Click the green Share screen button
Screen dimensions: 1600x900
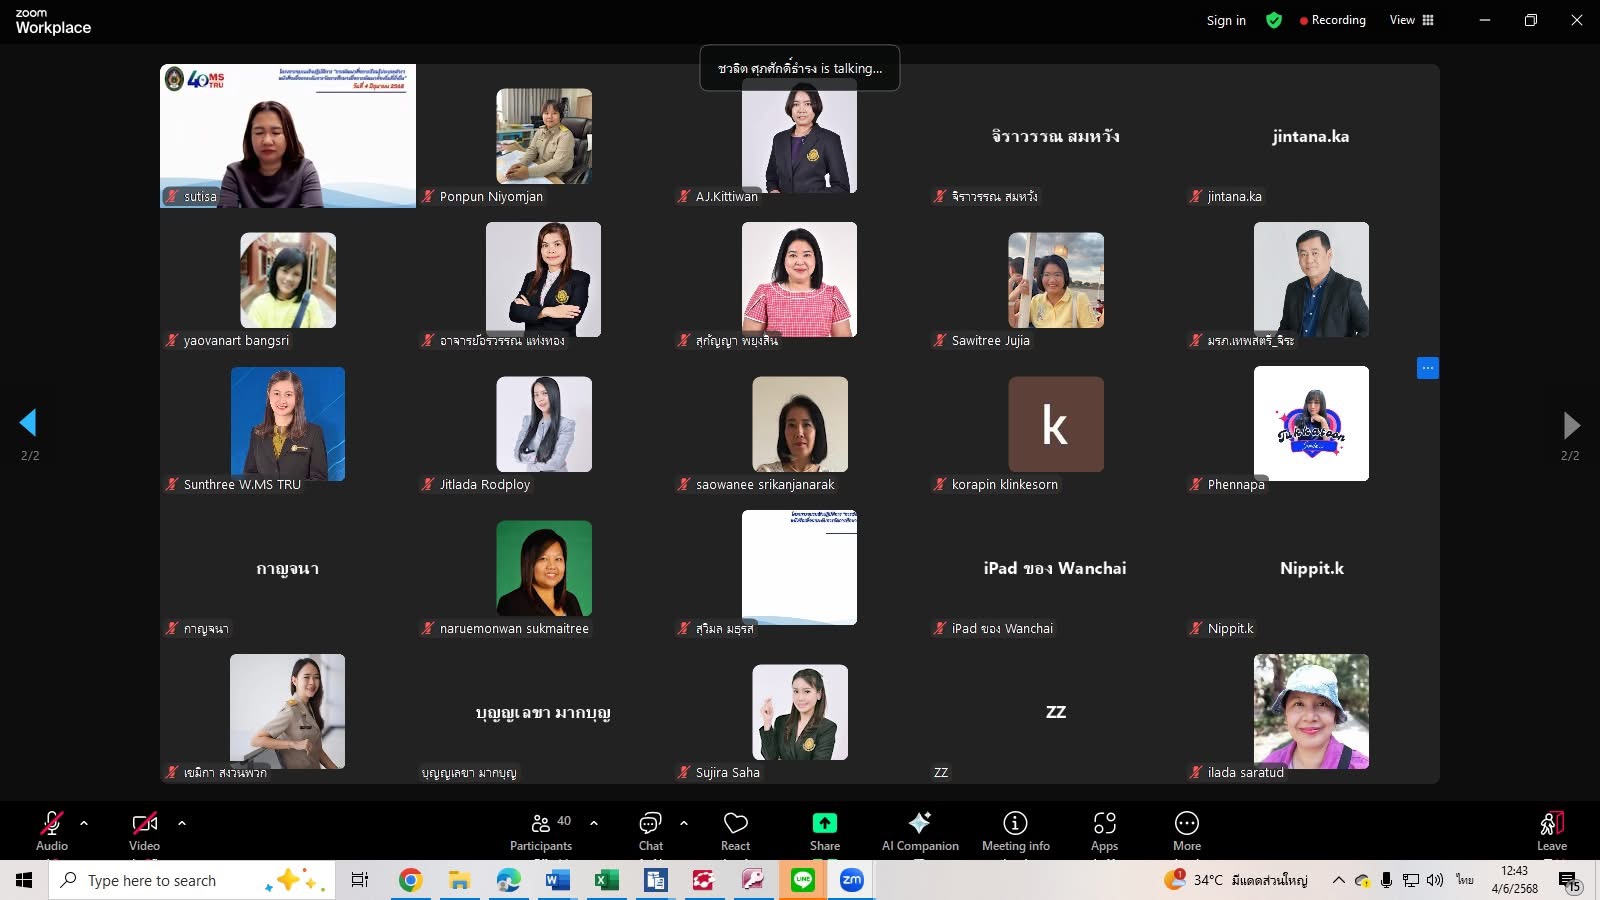click(x=824, y=830)
